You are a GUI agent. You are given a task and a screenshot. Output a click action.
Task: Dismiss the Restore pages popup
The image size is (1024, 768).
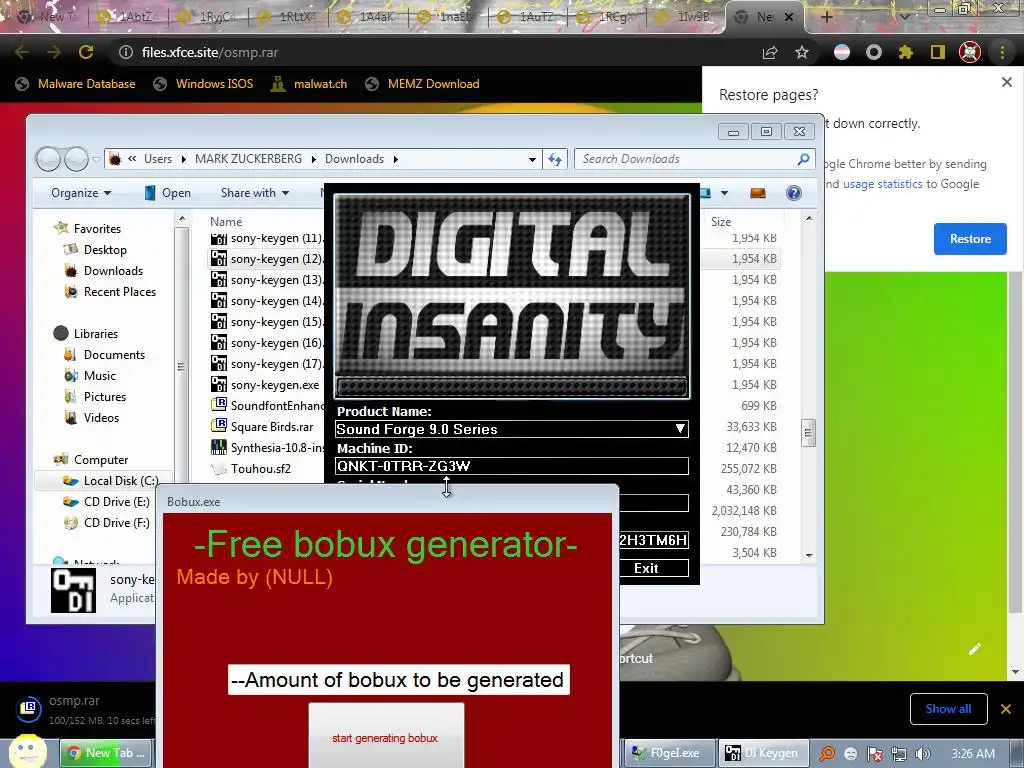1006,82
